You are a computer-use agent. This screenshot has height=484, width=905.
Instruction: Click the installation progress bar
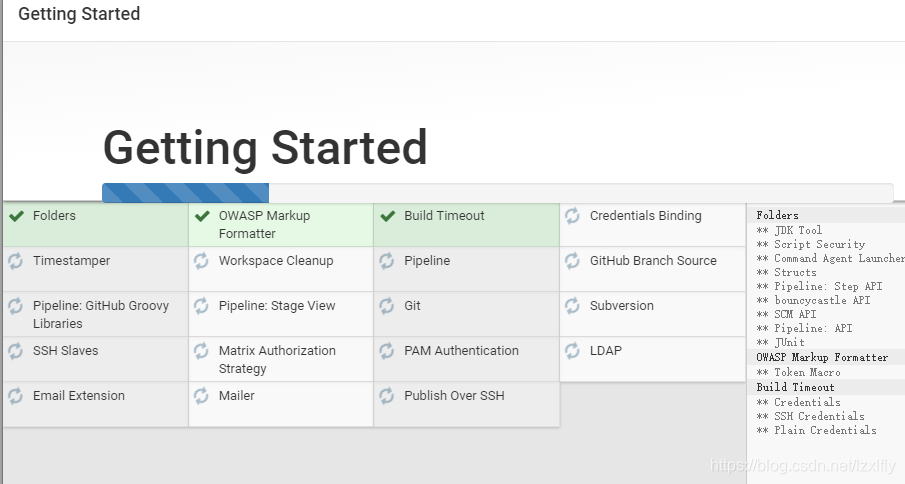[x=497, y=193]
